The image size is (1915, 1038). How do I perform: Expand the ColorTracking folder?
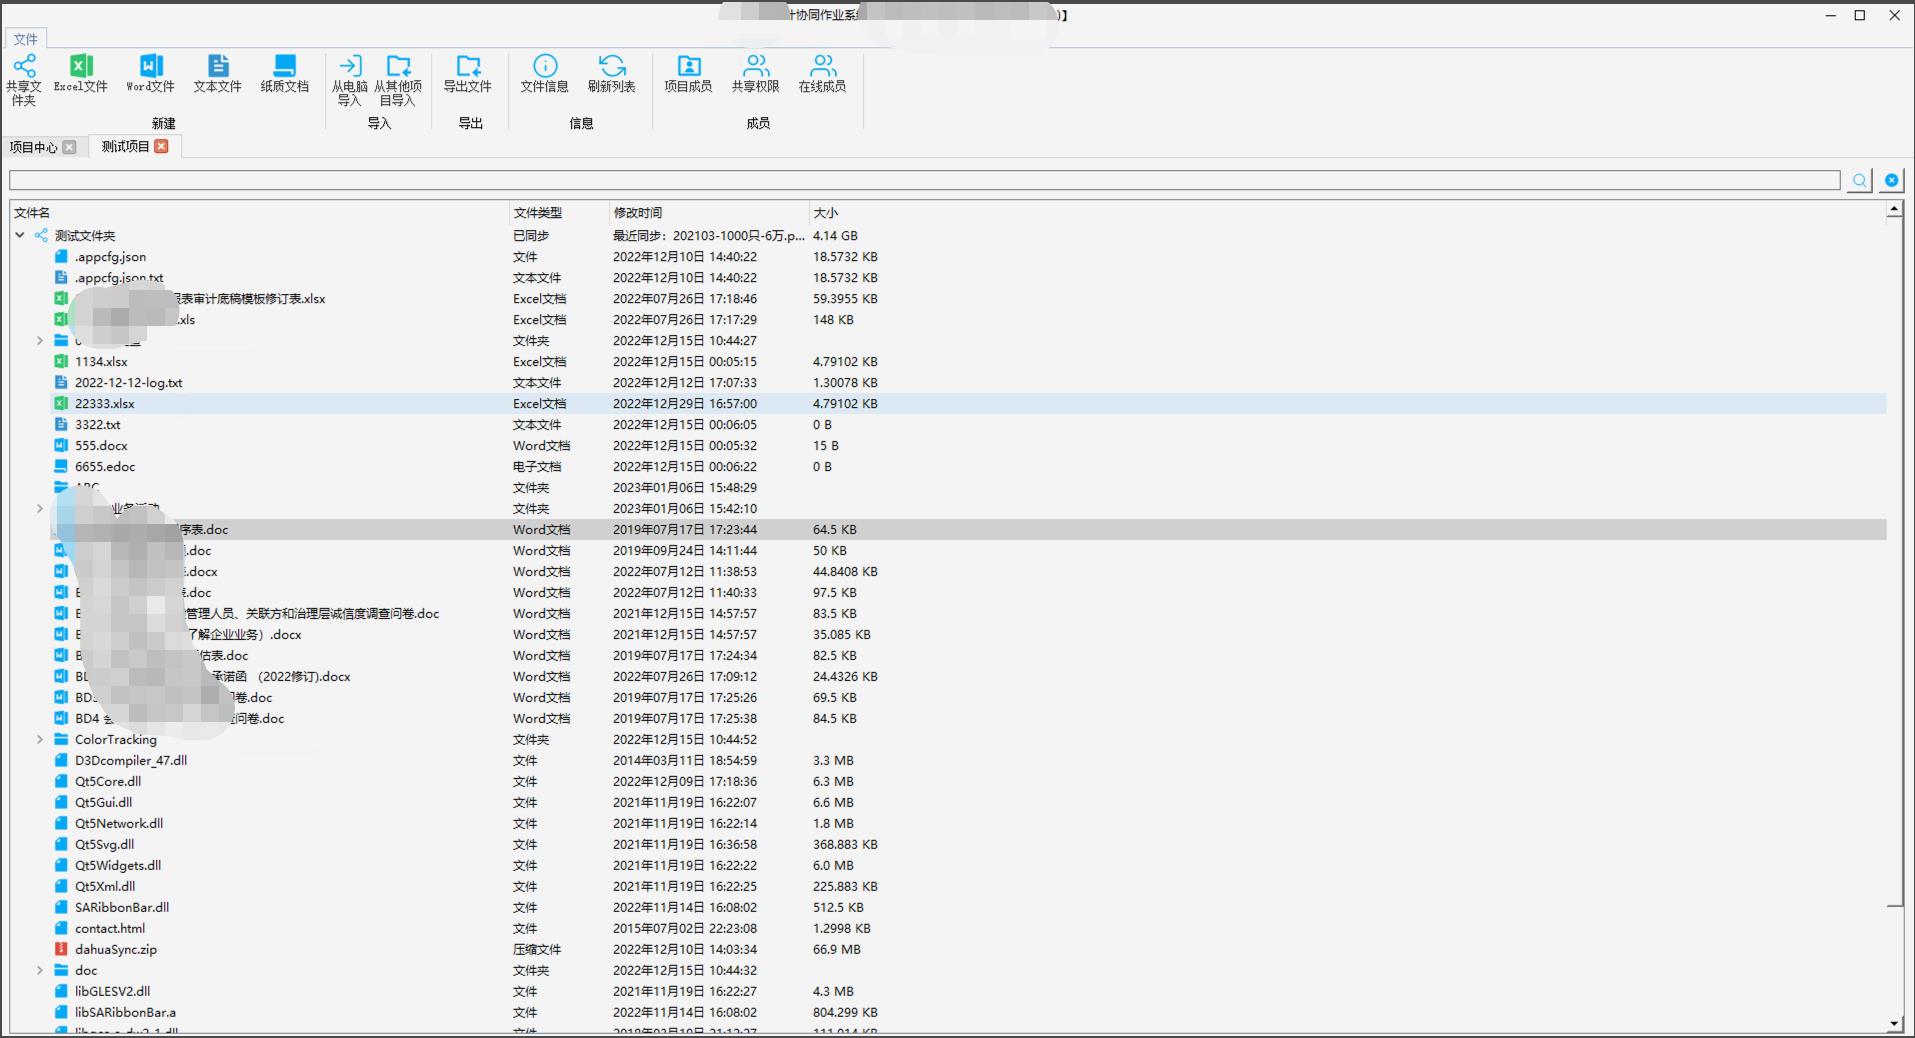pos(40,739)
